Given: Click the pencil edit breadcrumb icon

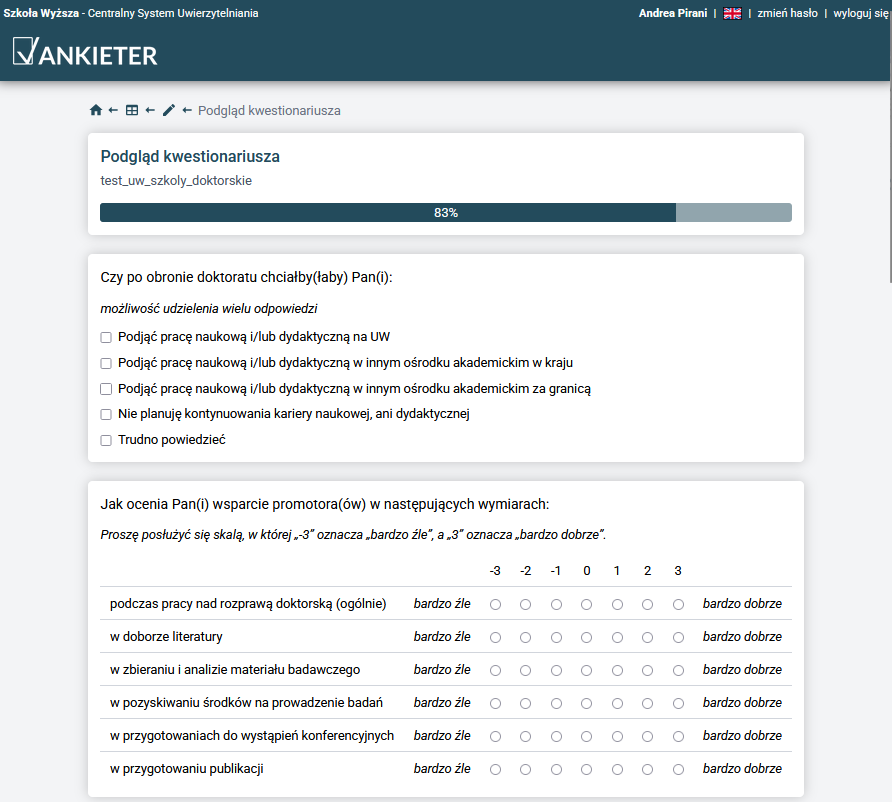Looking at the screenshot, I should (168, 111).
